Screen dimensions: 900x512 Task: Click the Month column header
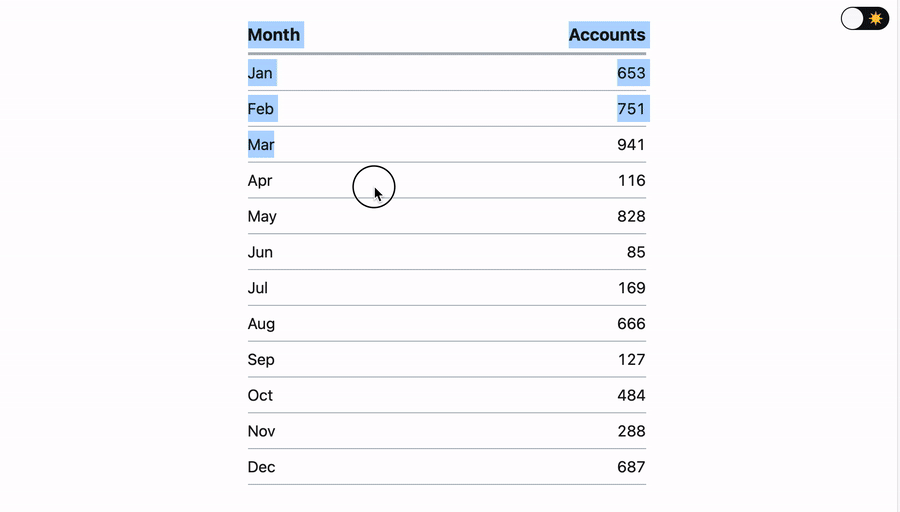pos(274,35)
